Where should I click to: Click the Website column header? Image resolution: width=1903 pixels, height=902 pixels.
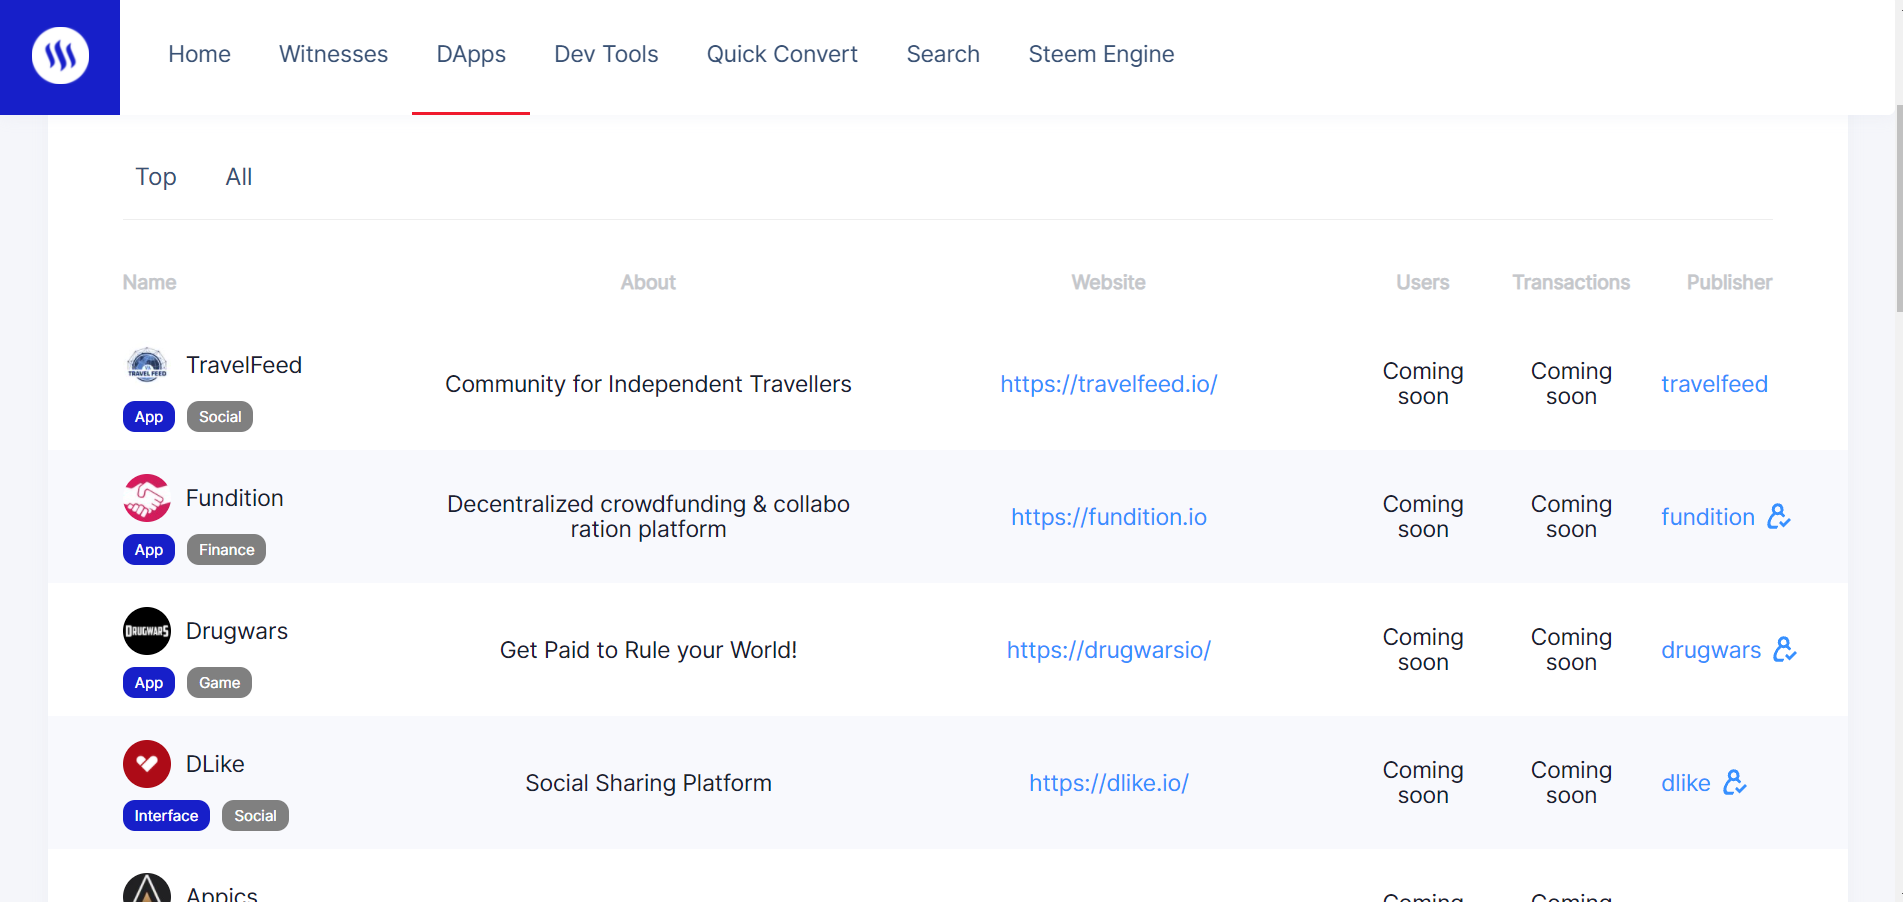[x=1108, y=283]
